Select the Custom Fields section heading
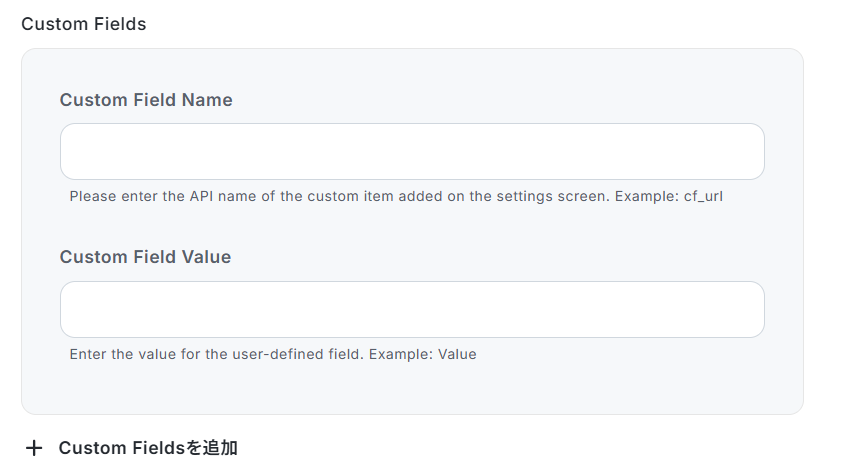This screenshot has width=841, height=470. tap(84, 24)
